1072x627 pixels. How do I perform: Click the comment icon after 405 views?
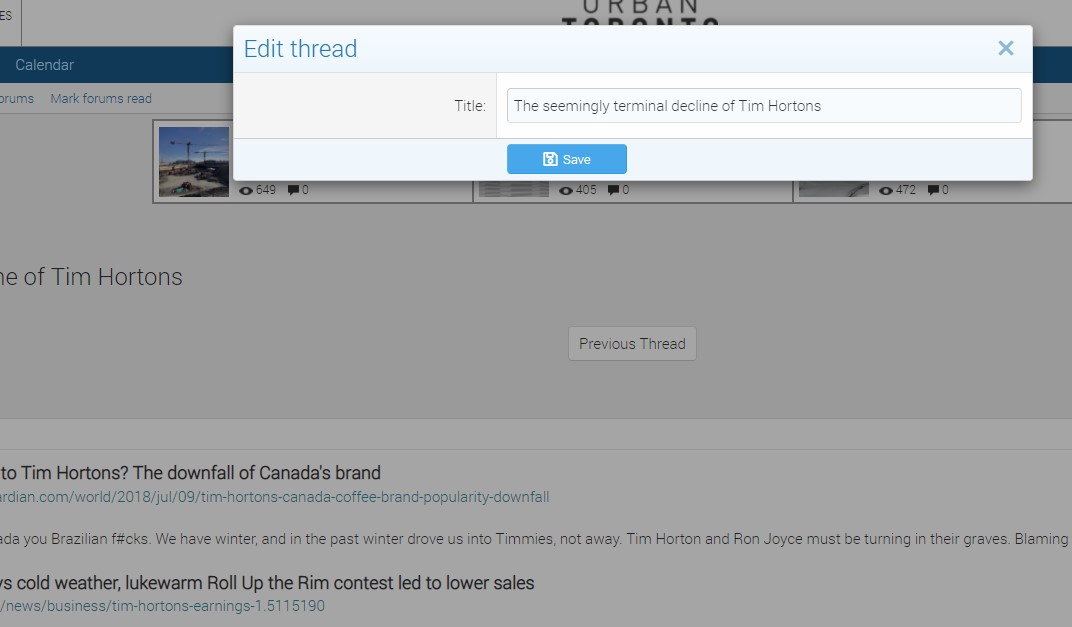(x=613, y=190)
